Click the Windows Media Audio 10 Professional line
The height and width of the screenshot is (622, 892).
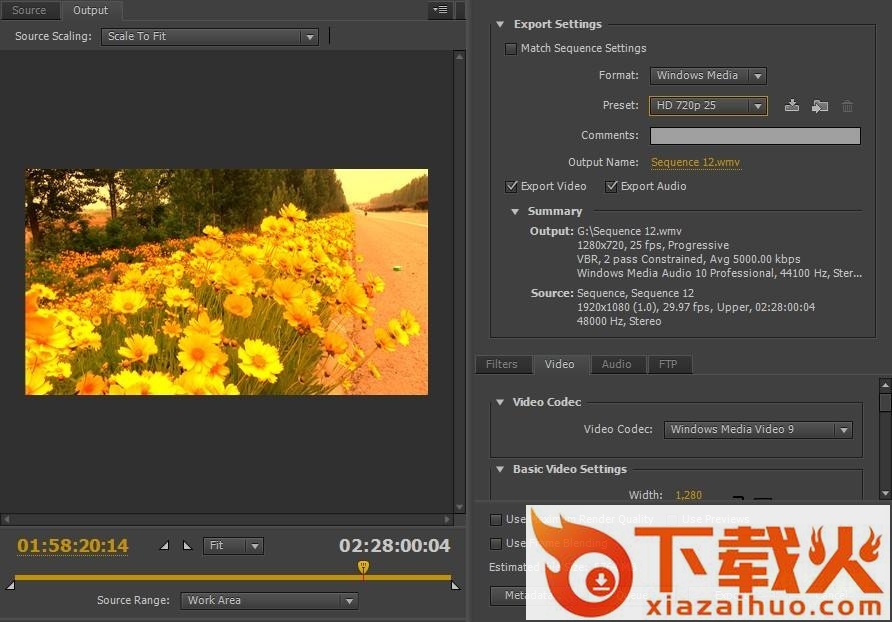pos(719,273)
